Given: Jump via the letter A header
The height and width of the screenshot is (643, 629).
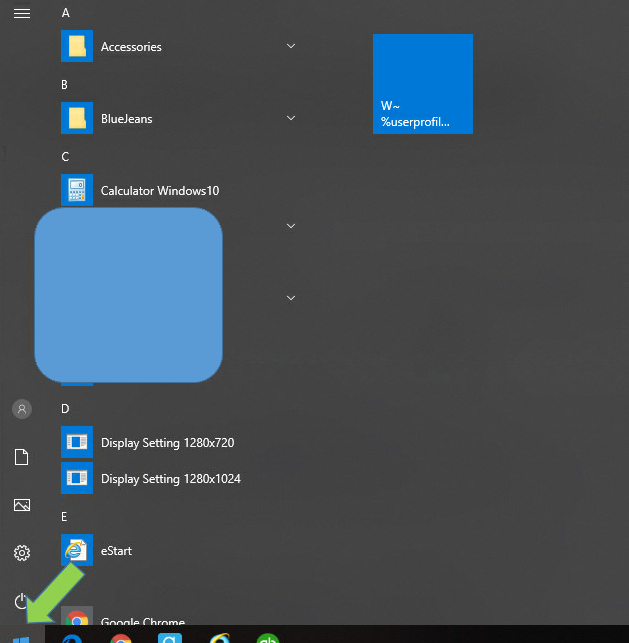Looking at the screenshot, I should [x=66, y=13].
